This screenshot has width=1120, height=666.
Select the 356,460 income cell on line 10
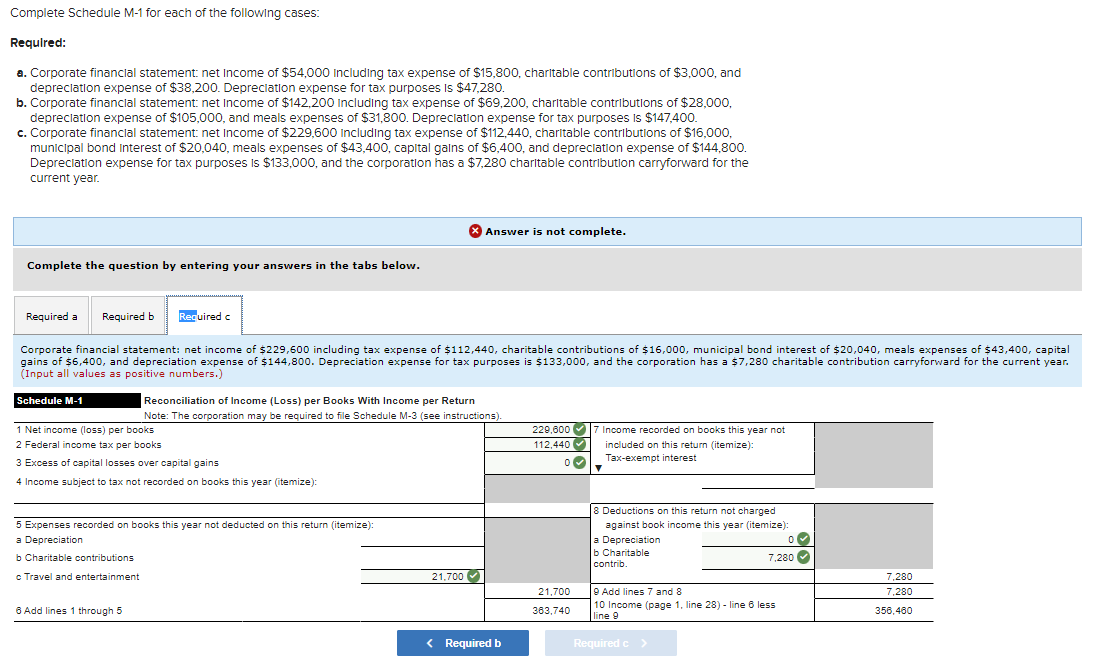(x=899, y=610)
